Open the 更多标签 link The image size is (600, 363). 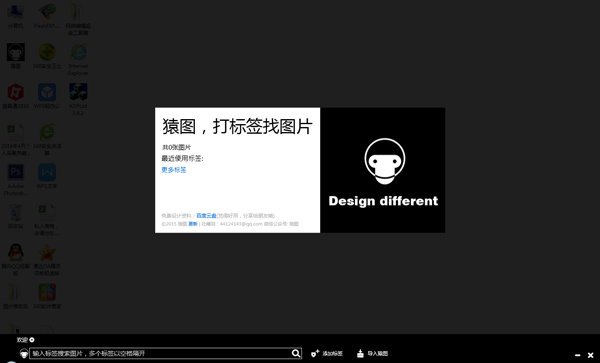[x=174, y=170]
